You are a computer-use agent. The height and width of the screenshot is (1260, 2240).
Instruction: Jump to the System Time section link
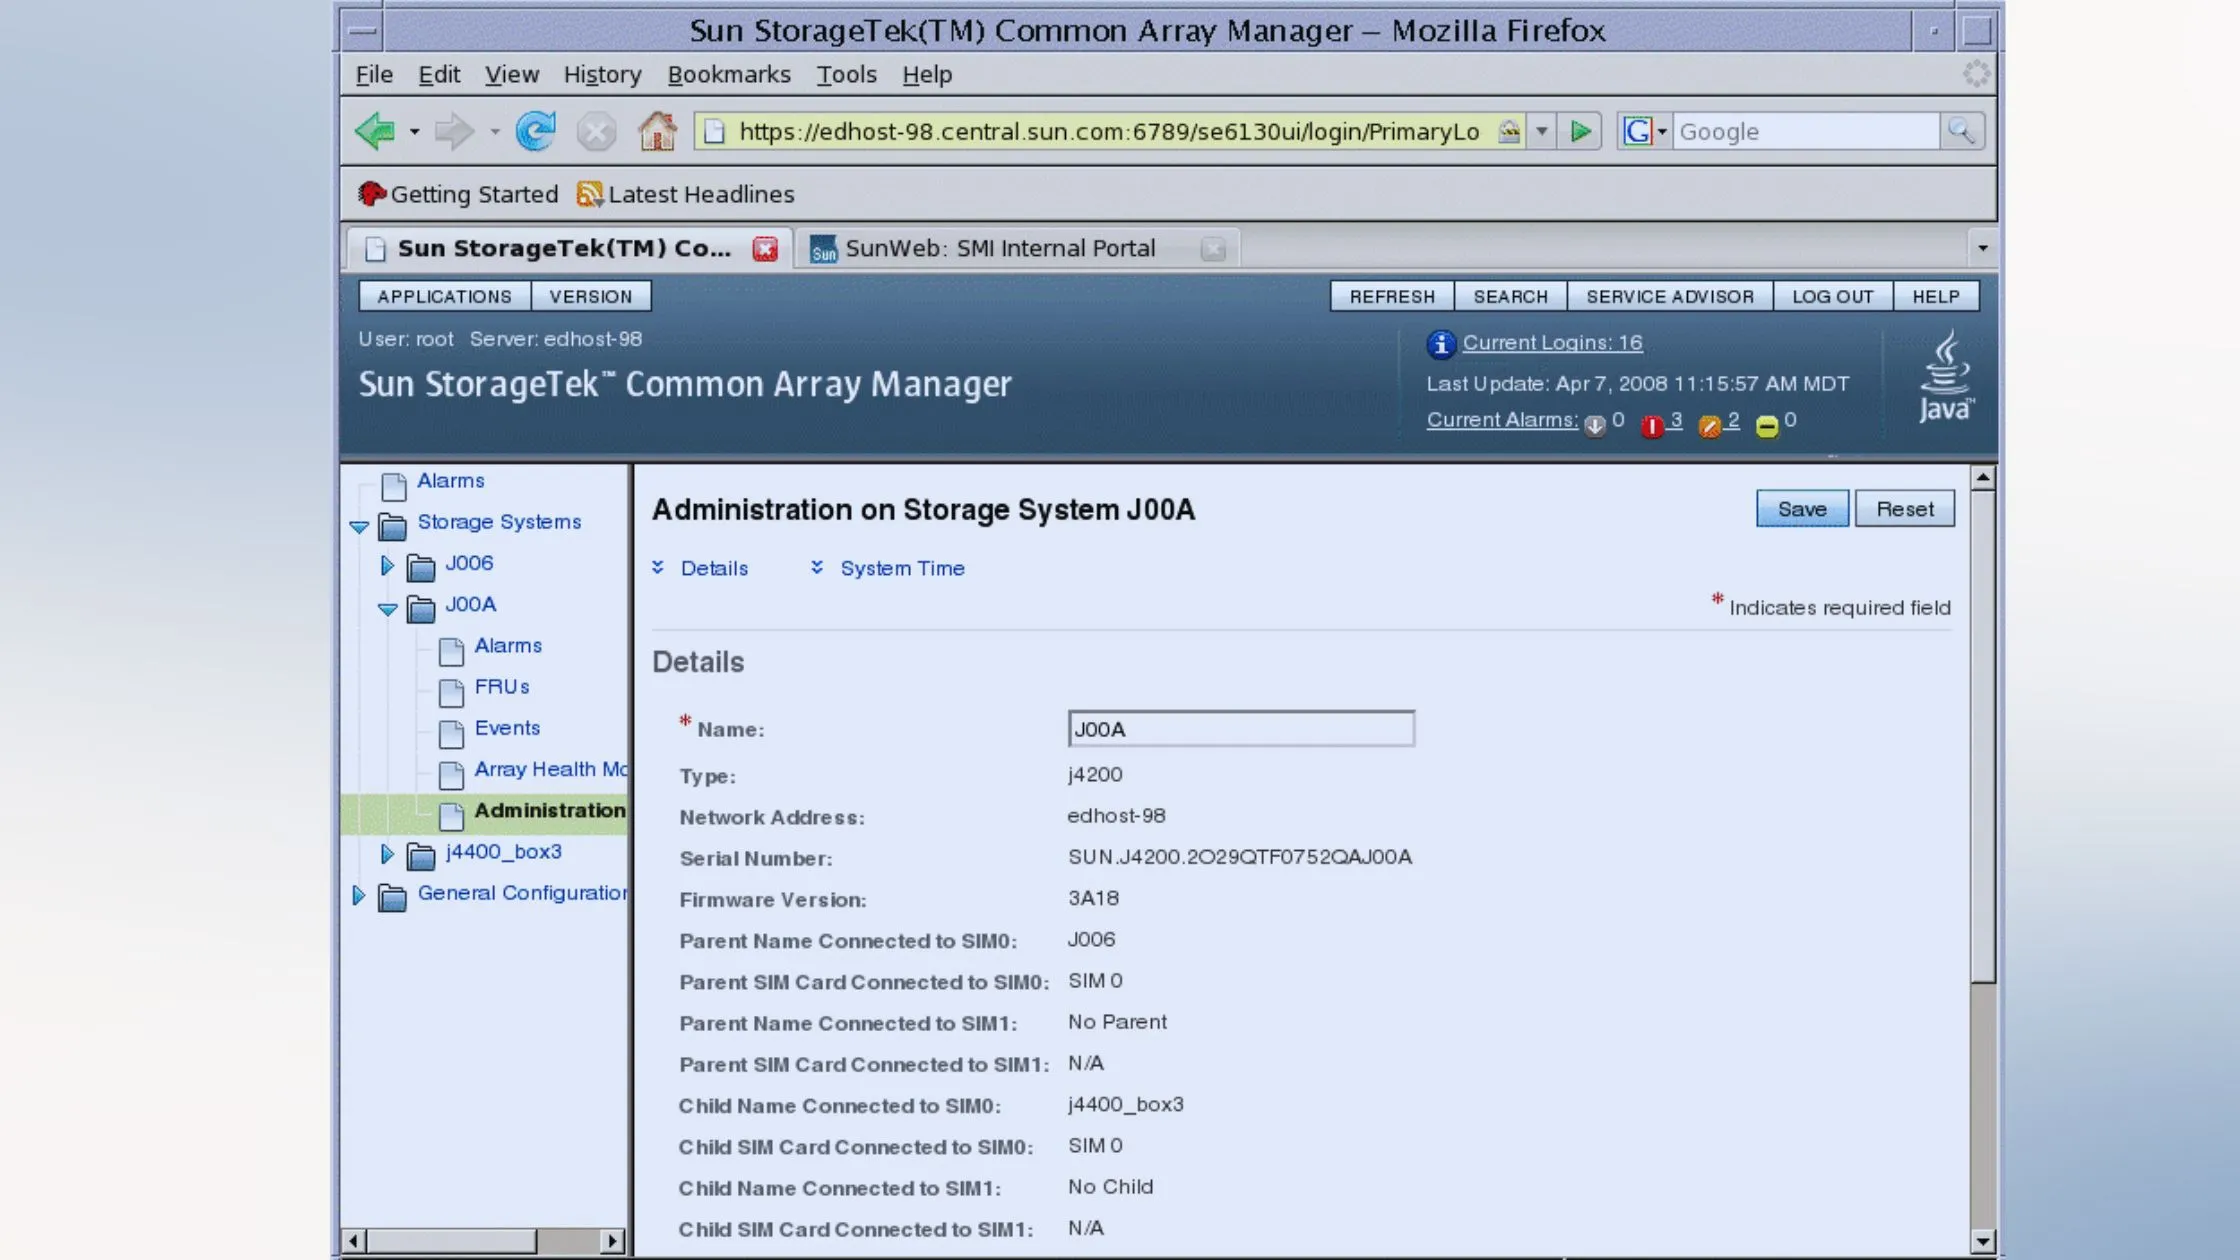tap(902, 568)
